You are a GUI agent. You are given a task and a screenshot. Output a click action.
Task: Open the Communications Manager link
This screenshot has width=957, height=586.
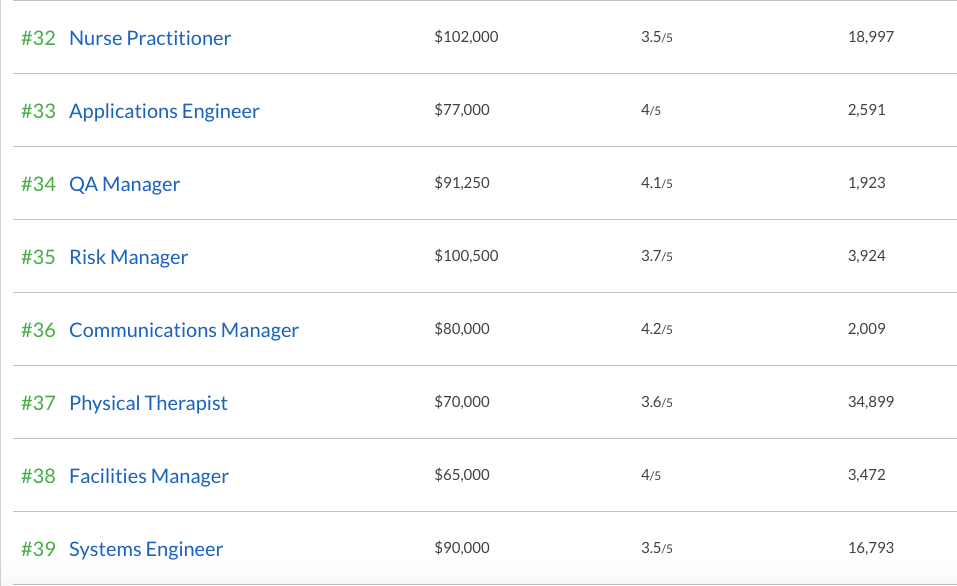(x=184, y=330)
